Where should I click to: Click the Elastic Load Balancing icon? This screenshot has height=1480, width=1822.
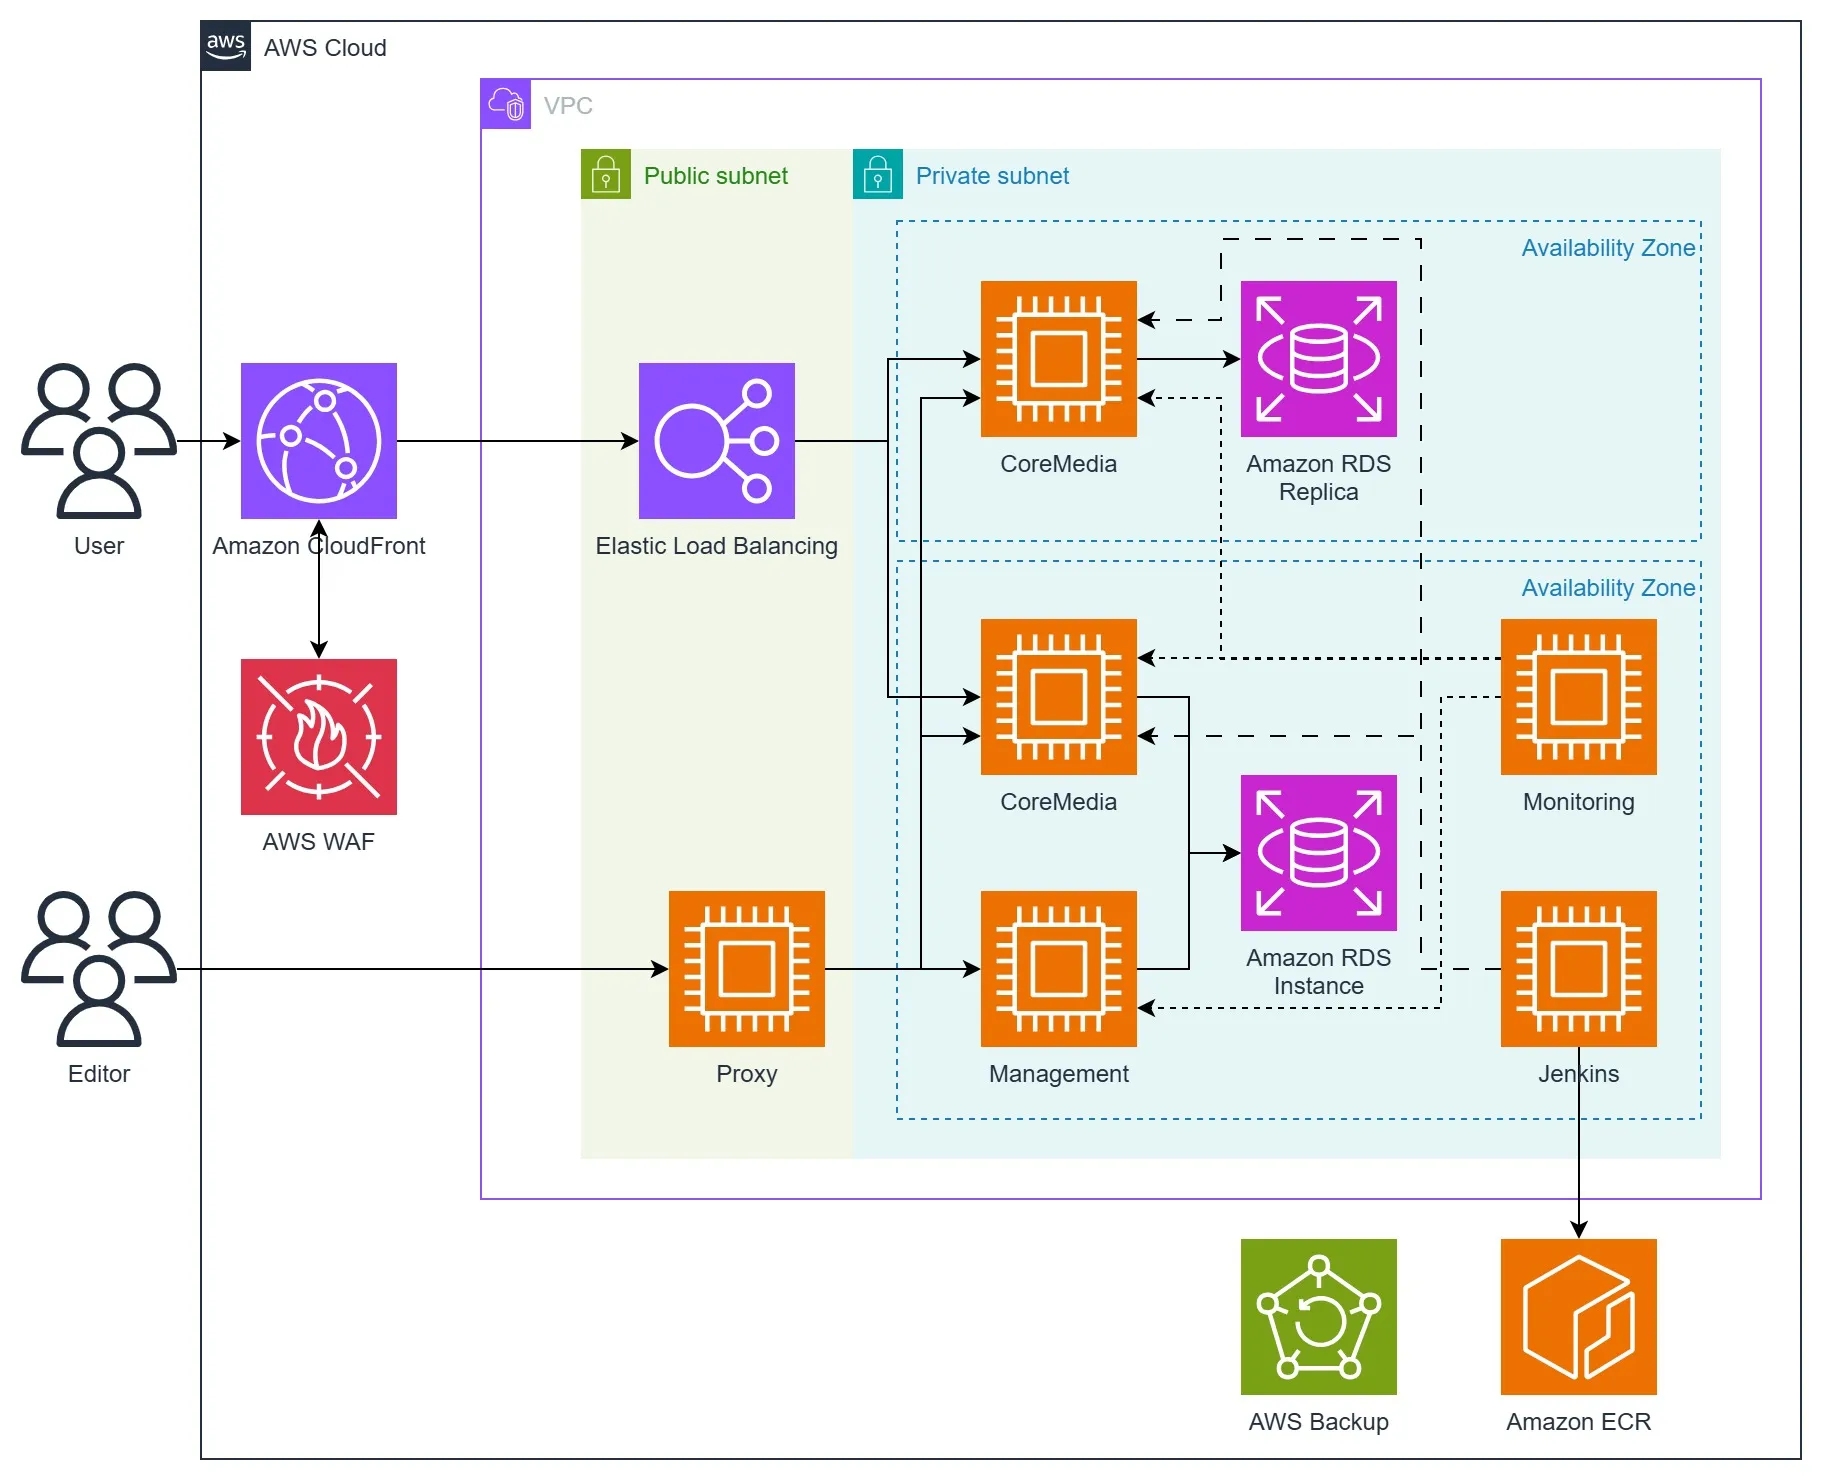(717, 441)
